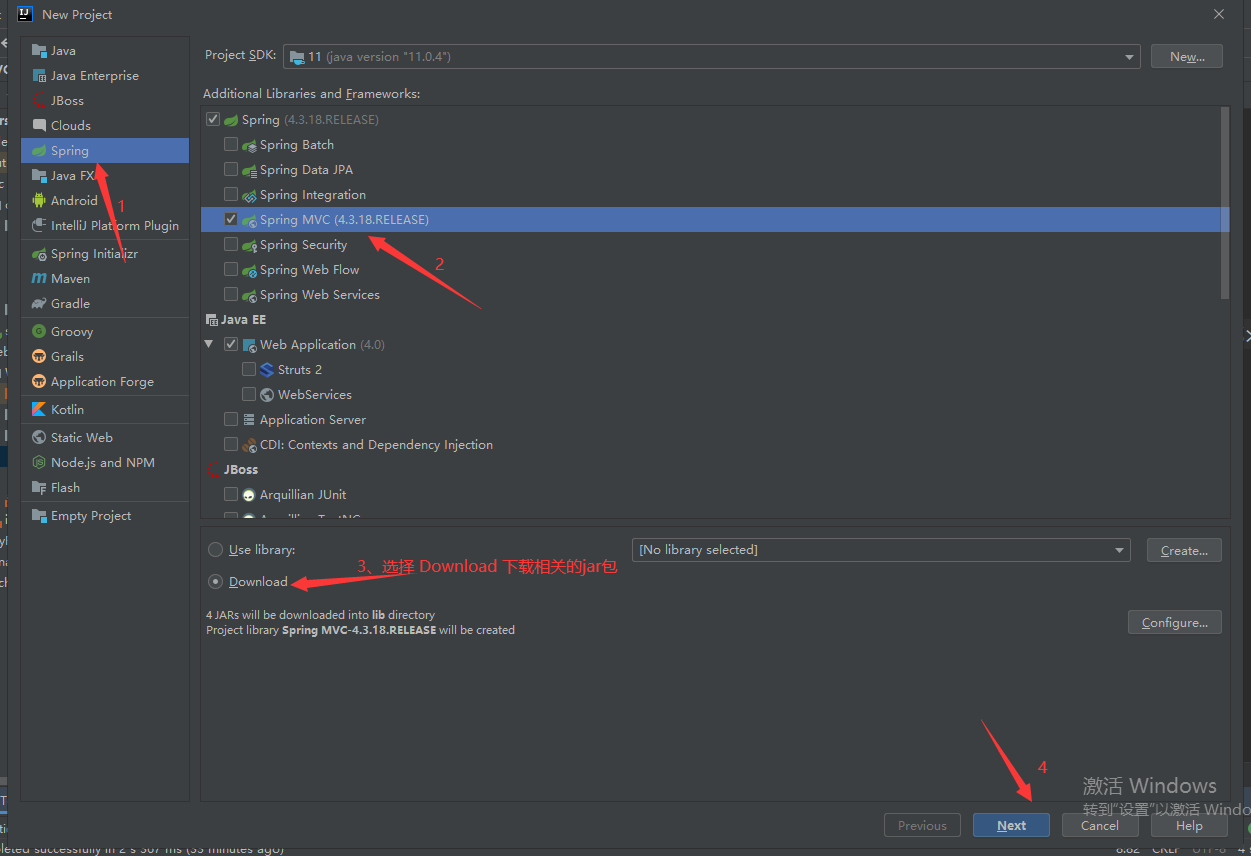The image size is (1251, 856).
Task: Click the frameworks list vertical scrollbar
Action: pos(1225,203)
